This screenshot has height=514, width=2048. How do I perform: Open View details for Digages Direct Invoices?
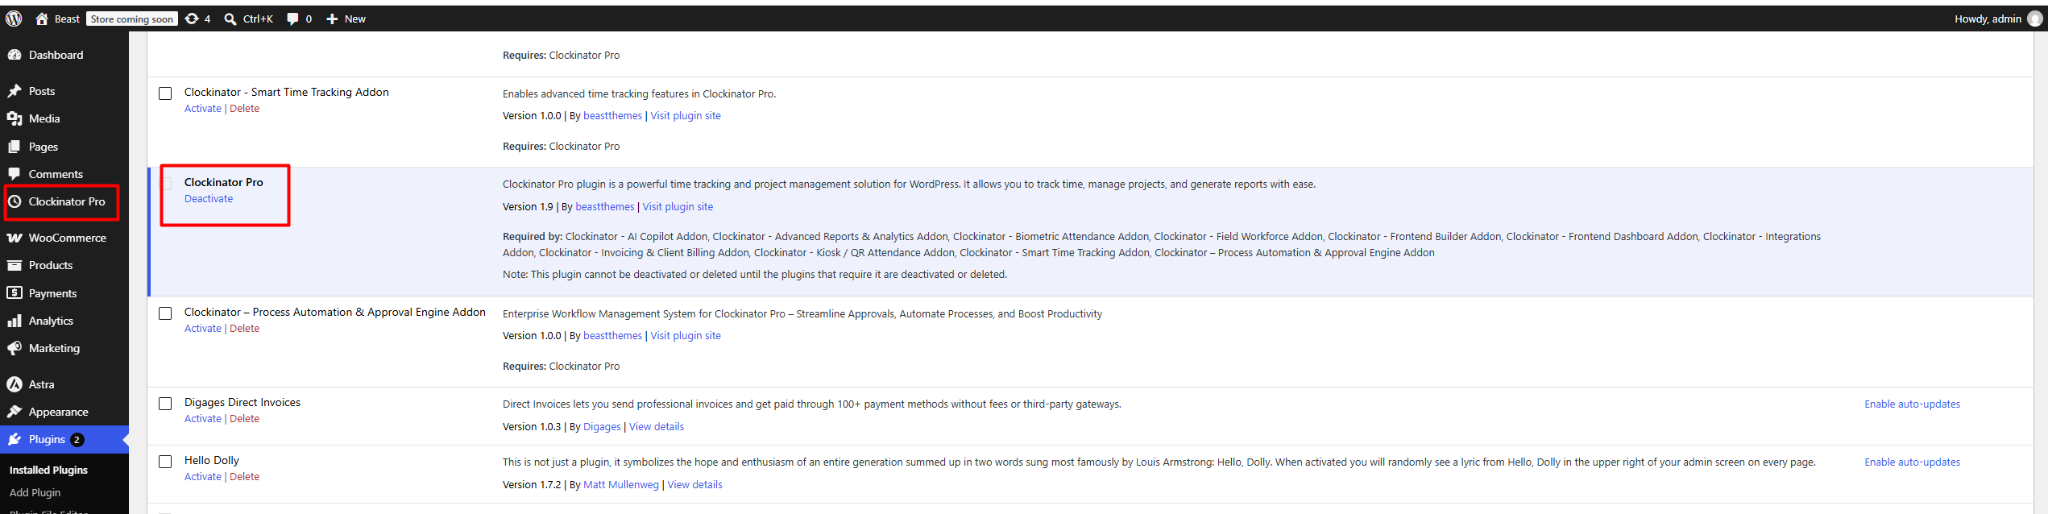(x=656, y=427)
